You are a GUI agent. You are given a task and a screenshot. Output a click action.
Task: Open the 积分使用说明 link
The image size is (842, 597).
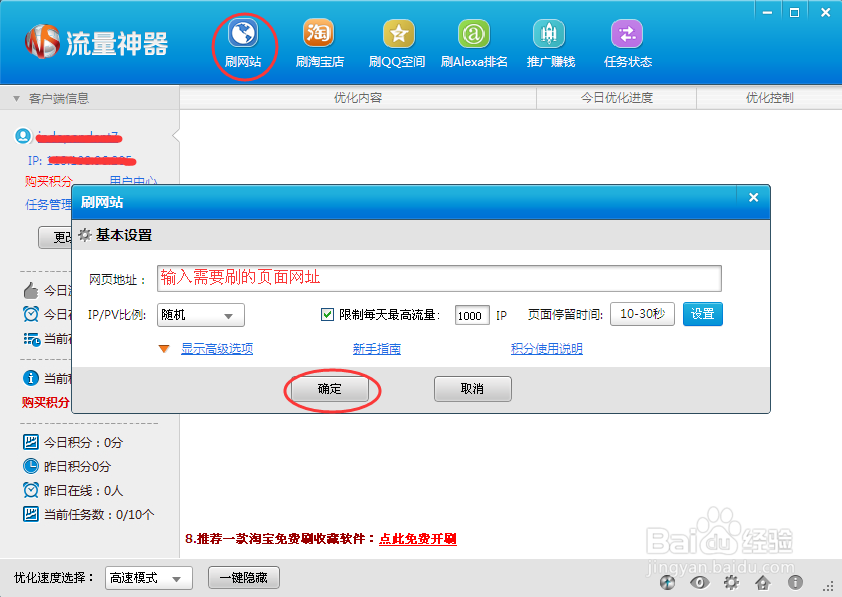pyautogui.click(x=546, y=349)
